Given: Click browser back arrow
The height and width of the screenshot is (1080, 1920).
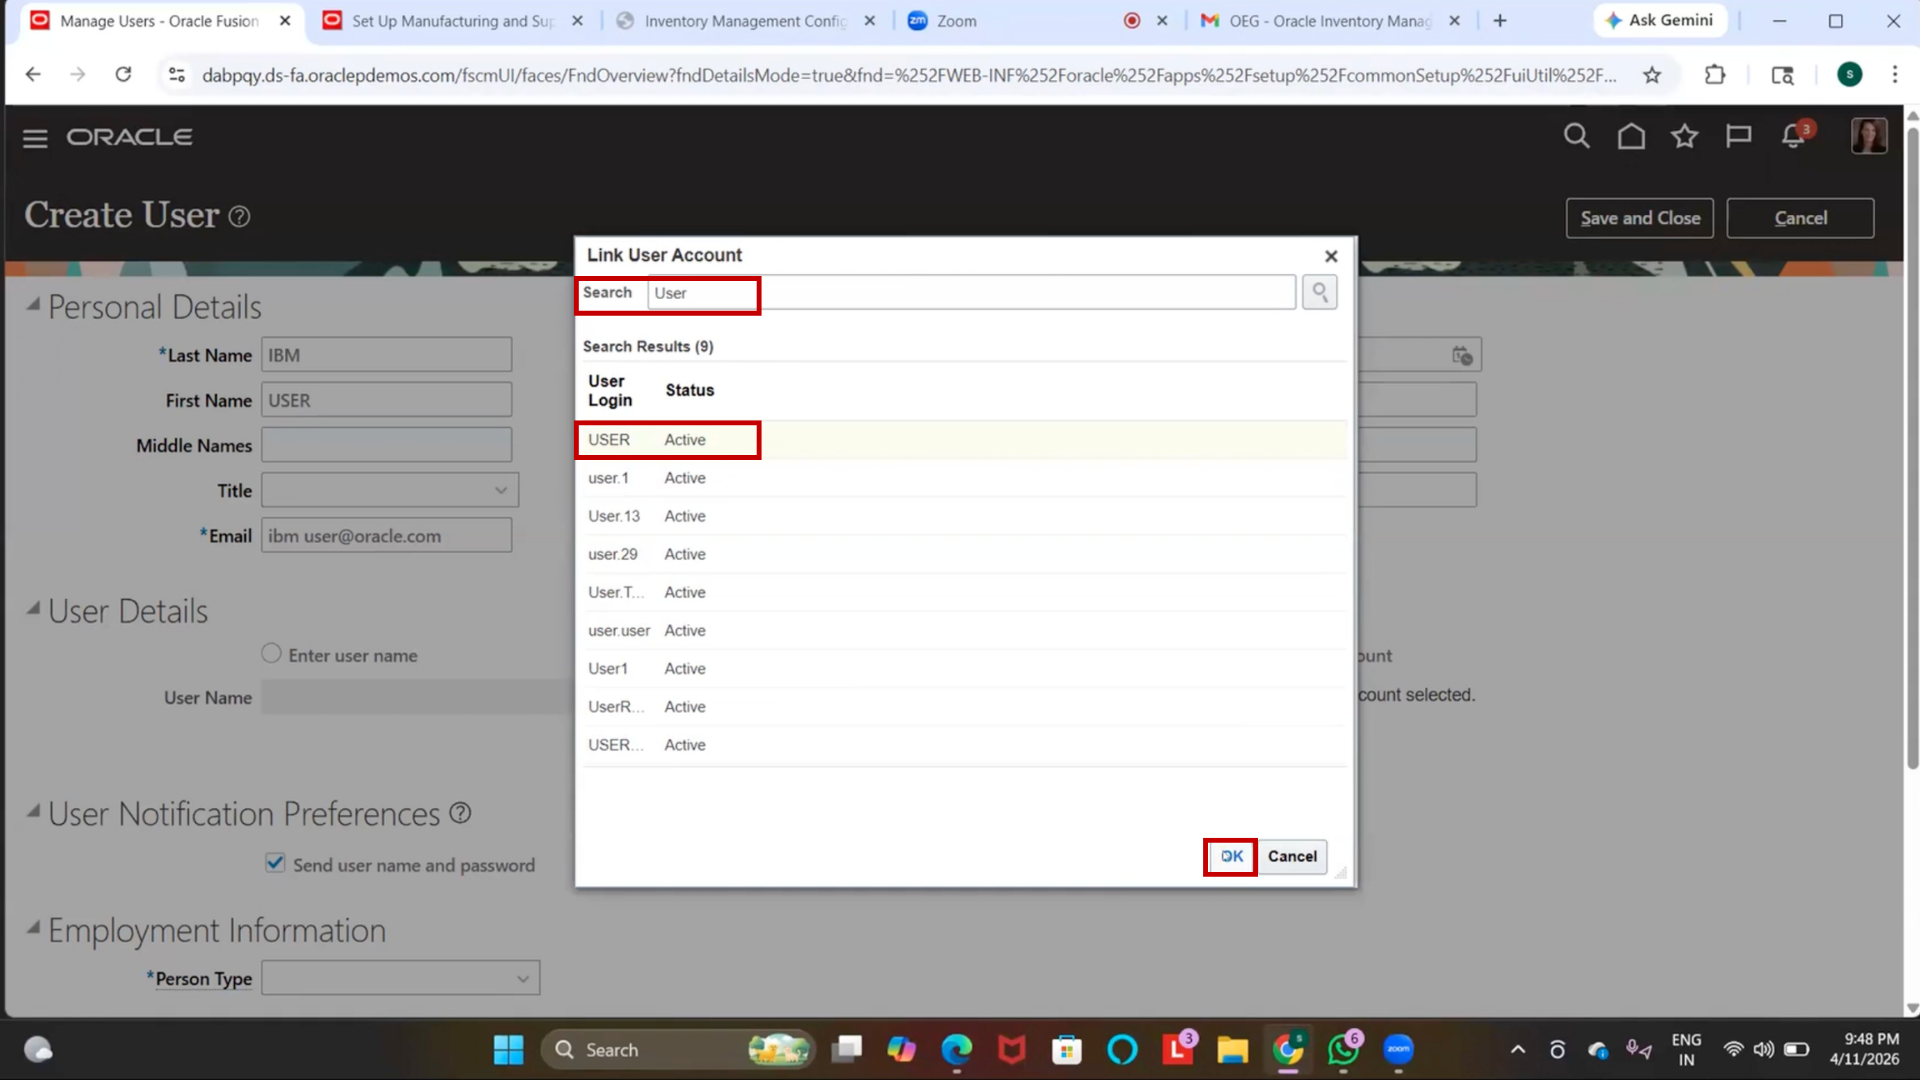Looking at the screenshot, I should 33,75.
